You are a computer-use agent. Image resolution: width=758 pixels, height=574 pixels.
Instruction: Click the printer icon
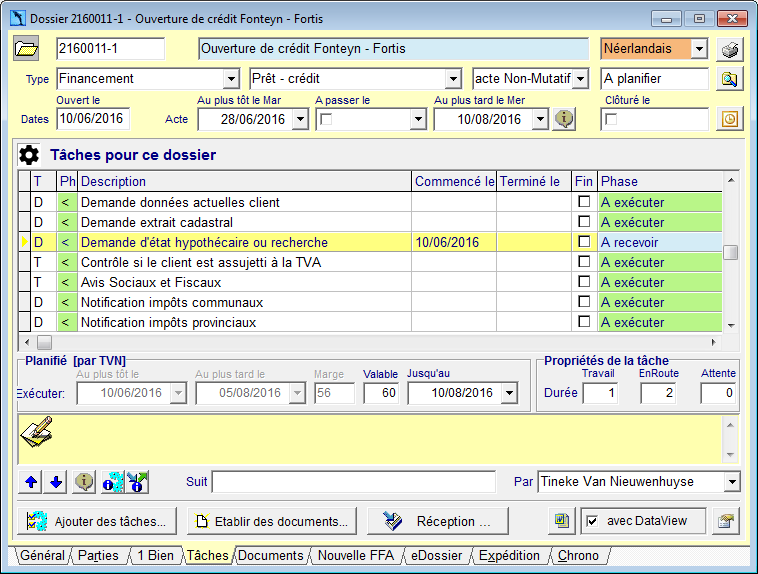point(729,49)
